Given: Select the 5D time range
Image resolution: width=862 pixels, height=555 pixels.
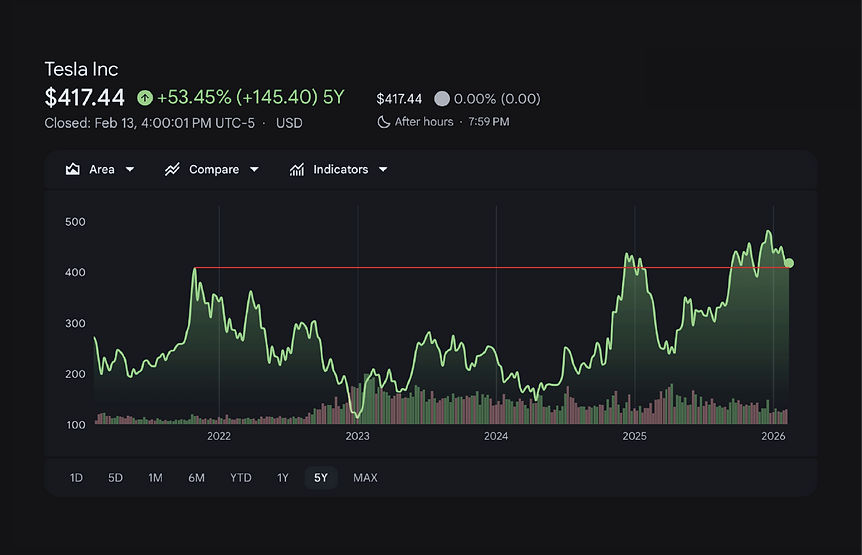Looking at the screenshot, I should [115, 478].
